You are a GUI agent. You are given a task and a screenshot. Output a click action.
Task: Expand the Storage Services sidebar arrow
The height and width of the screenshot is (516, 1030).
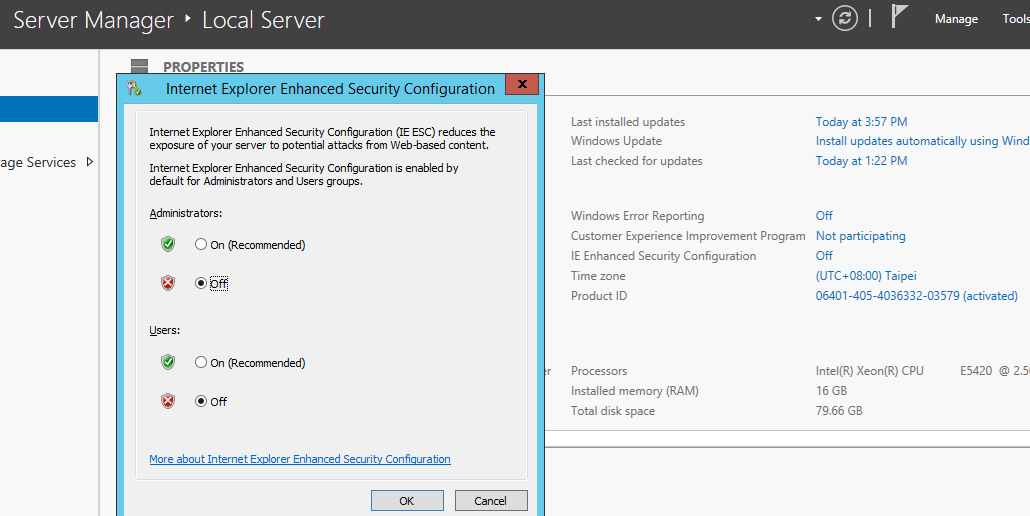tap(90, 161)
